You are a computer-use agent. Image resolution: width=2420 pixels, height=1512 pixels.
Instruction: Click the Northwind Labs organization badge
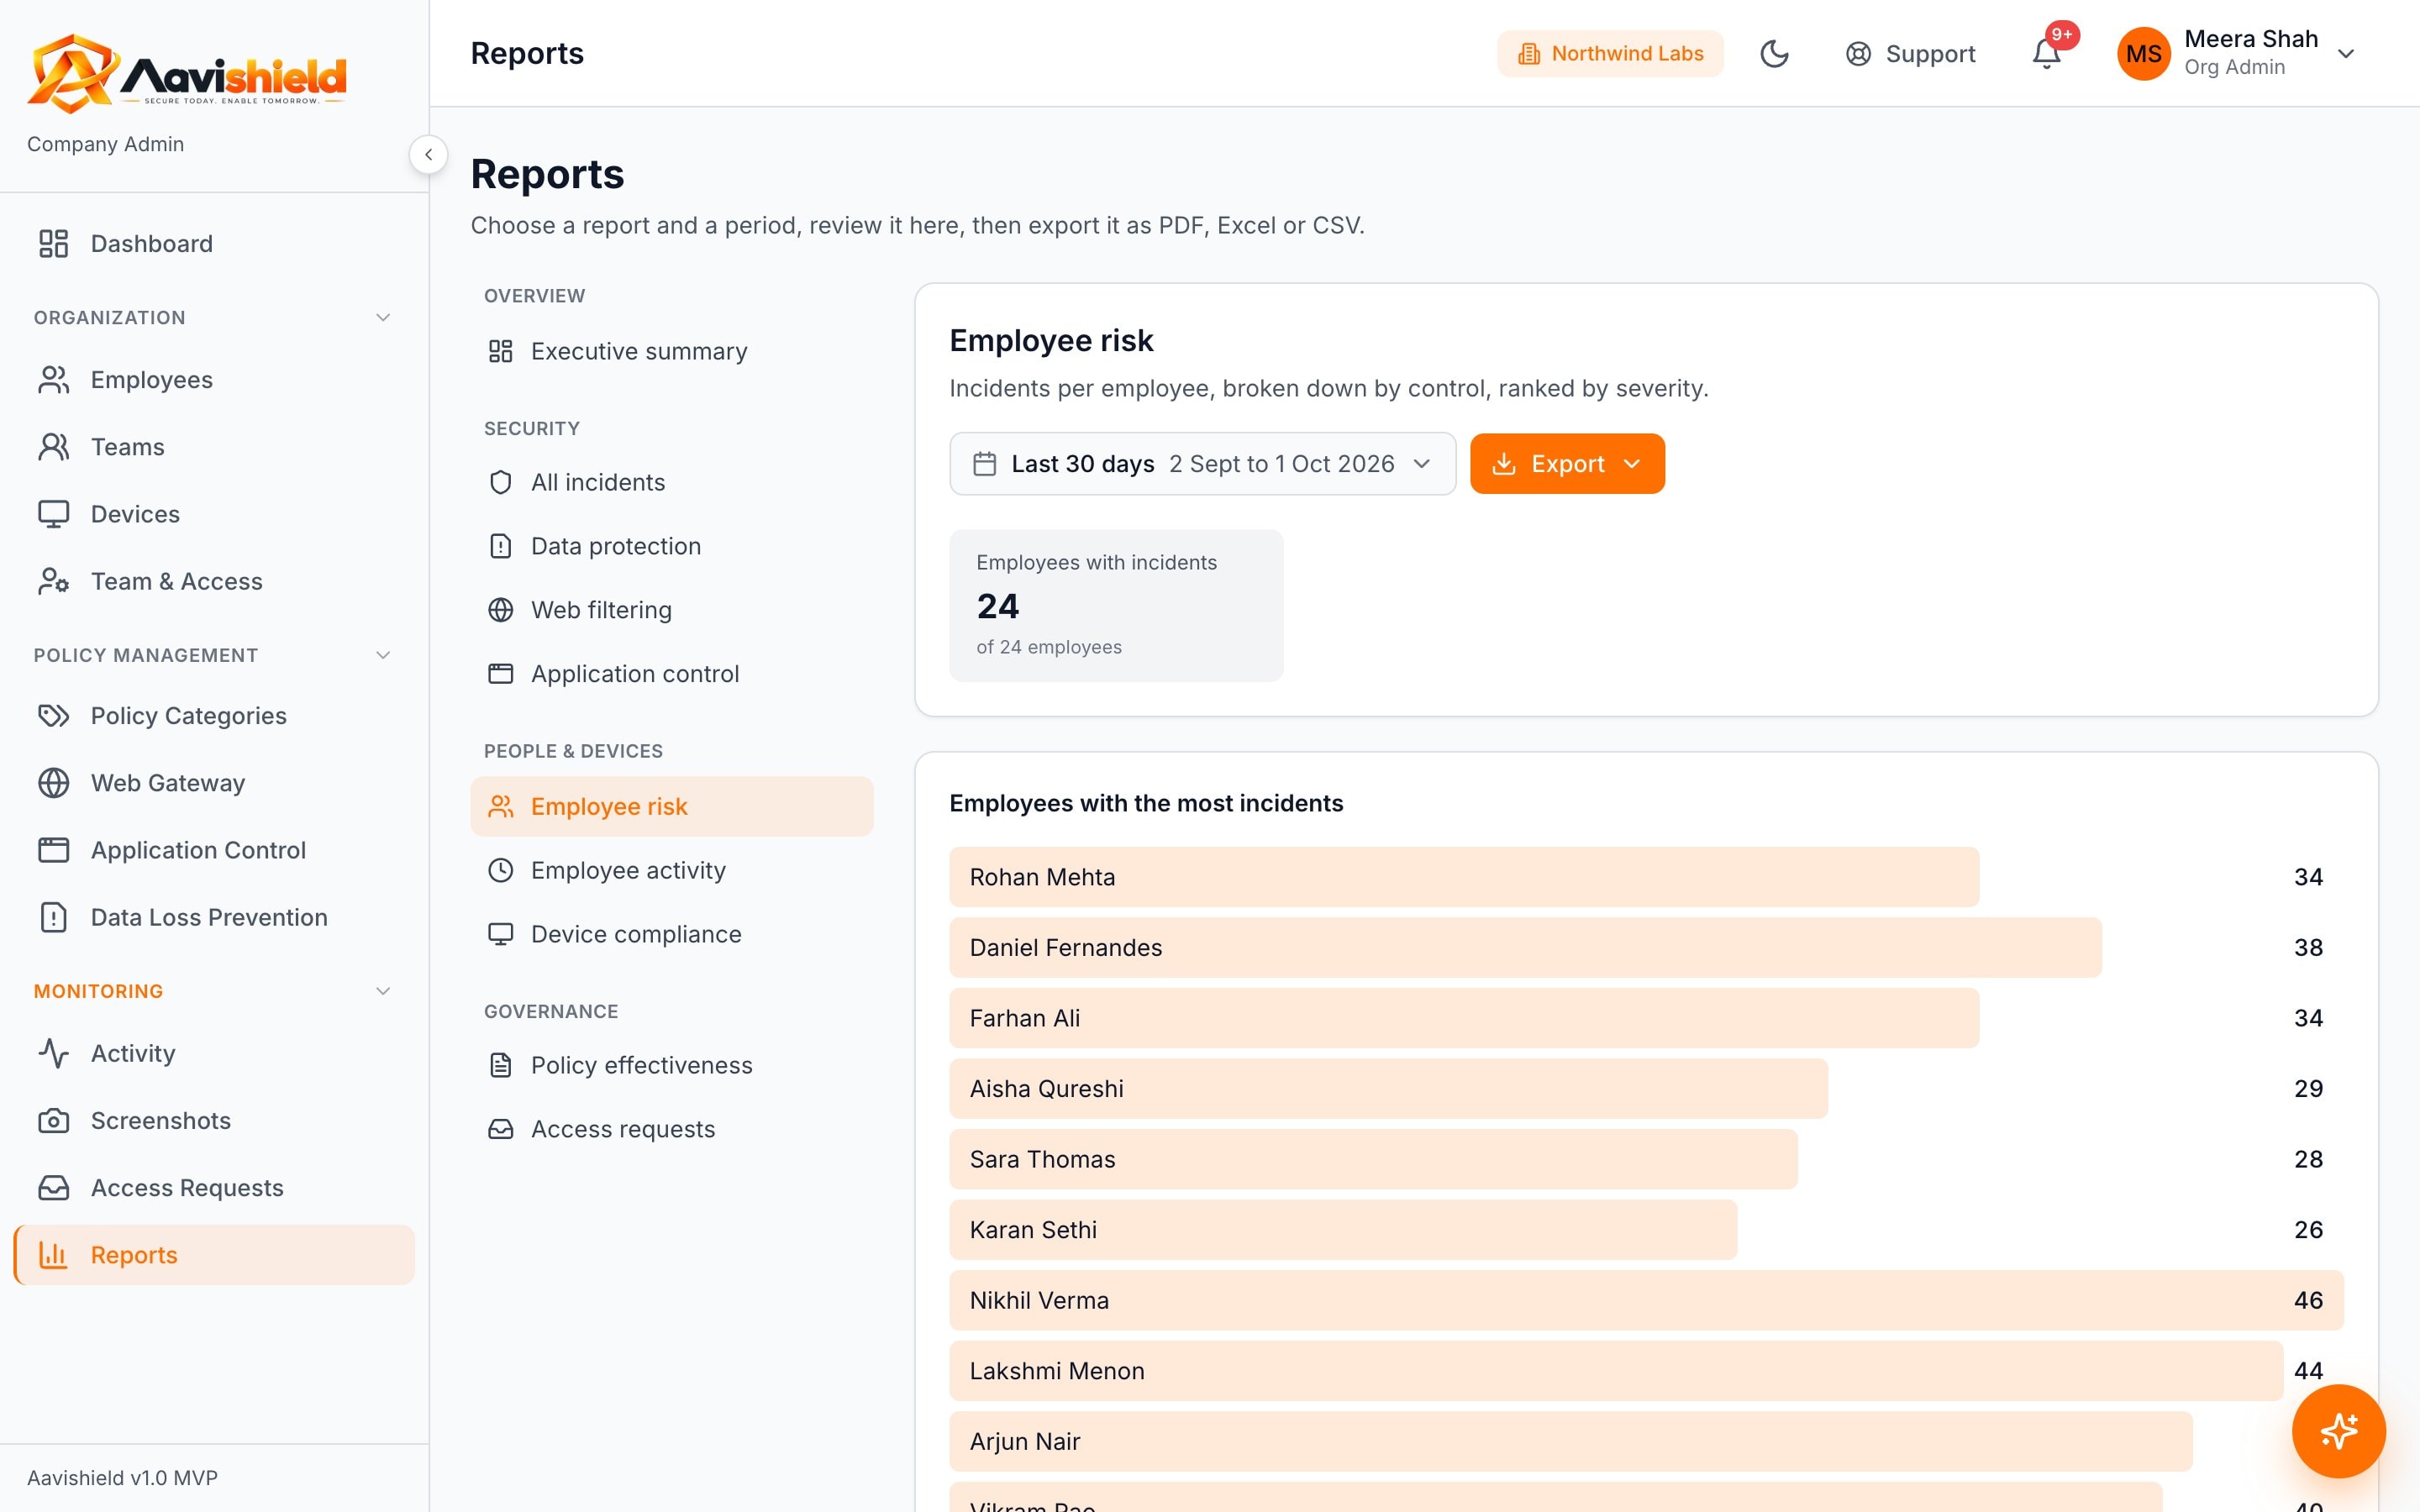click(x=1610, y=53)
